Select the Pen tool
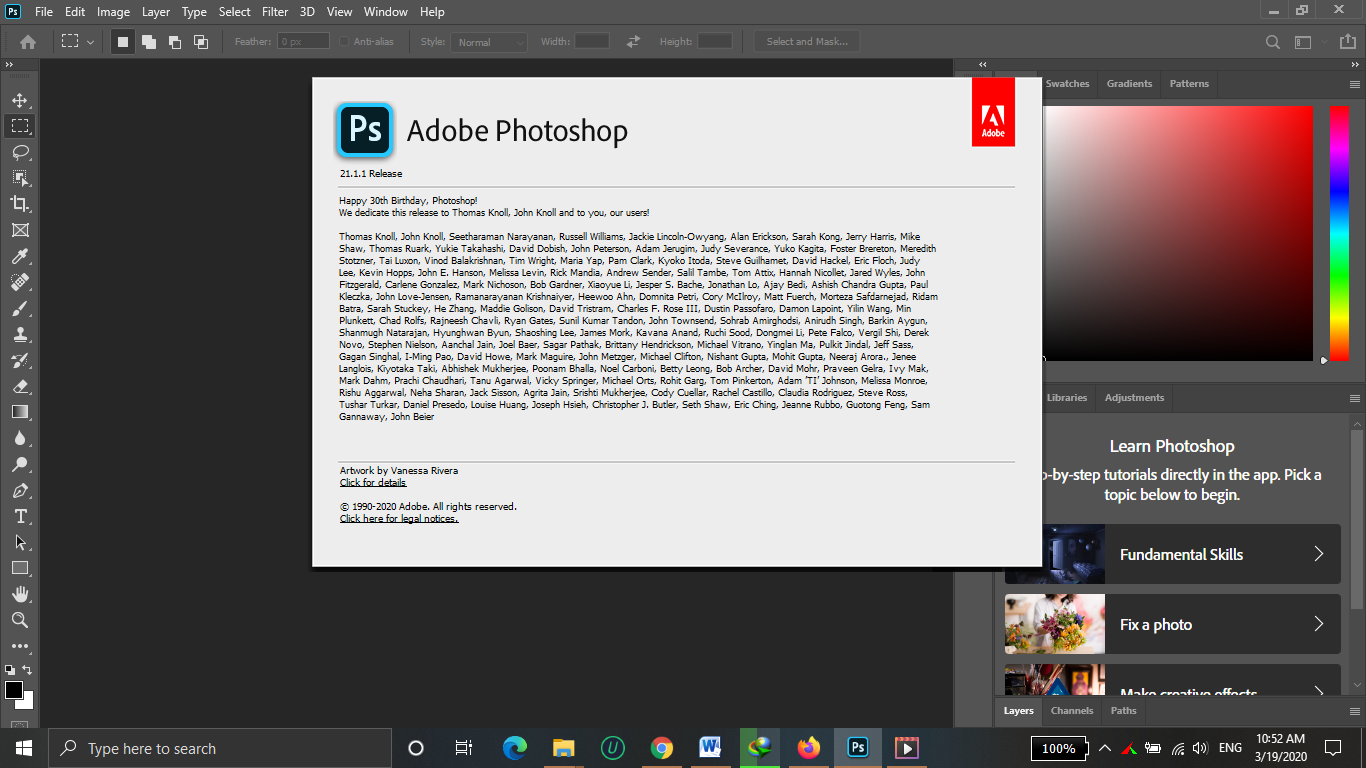 (x=20, y=490)
